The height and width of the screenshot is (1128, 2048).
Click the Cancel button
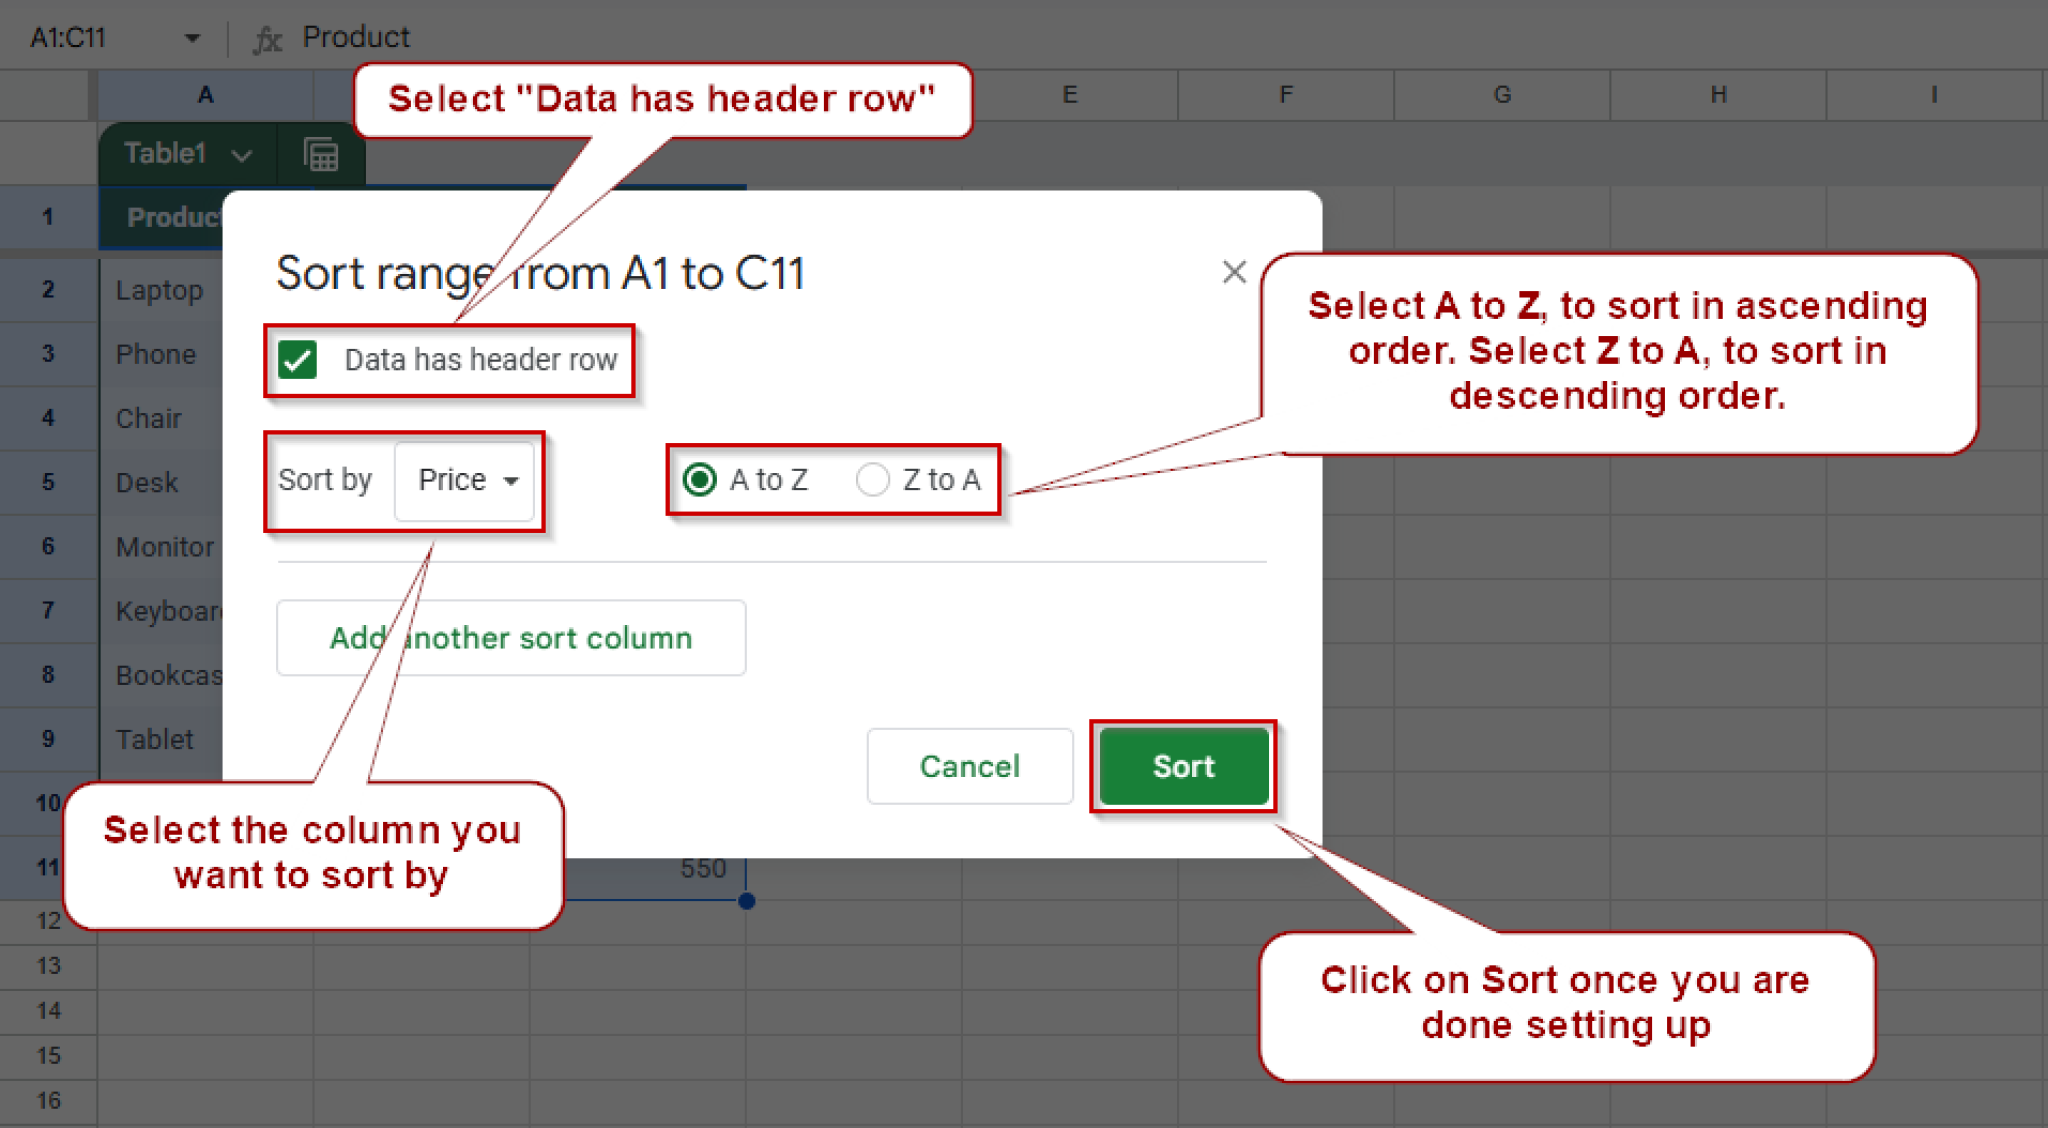pyautogui.click(x=968, y=766)
